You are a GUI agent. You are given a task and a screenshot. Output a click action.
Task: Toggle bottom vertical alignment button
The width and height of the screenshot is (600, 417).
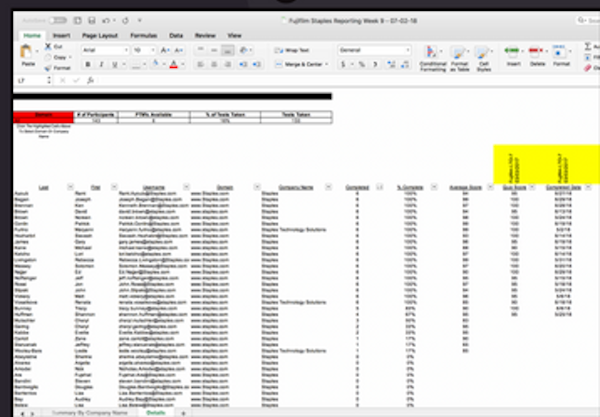[x=228, y=50]
